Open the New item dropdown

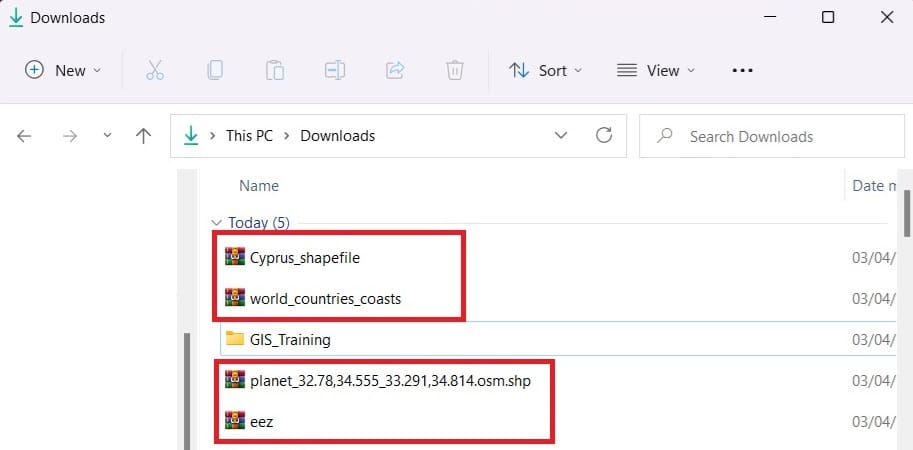63,70
